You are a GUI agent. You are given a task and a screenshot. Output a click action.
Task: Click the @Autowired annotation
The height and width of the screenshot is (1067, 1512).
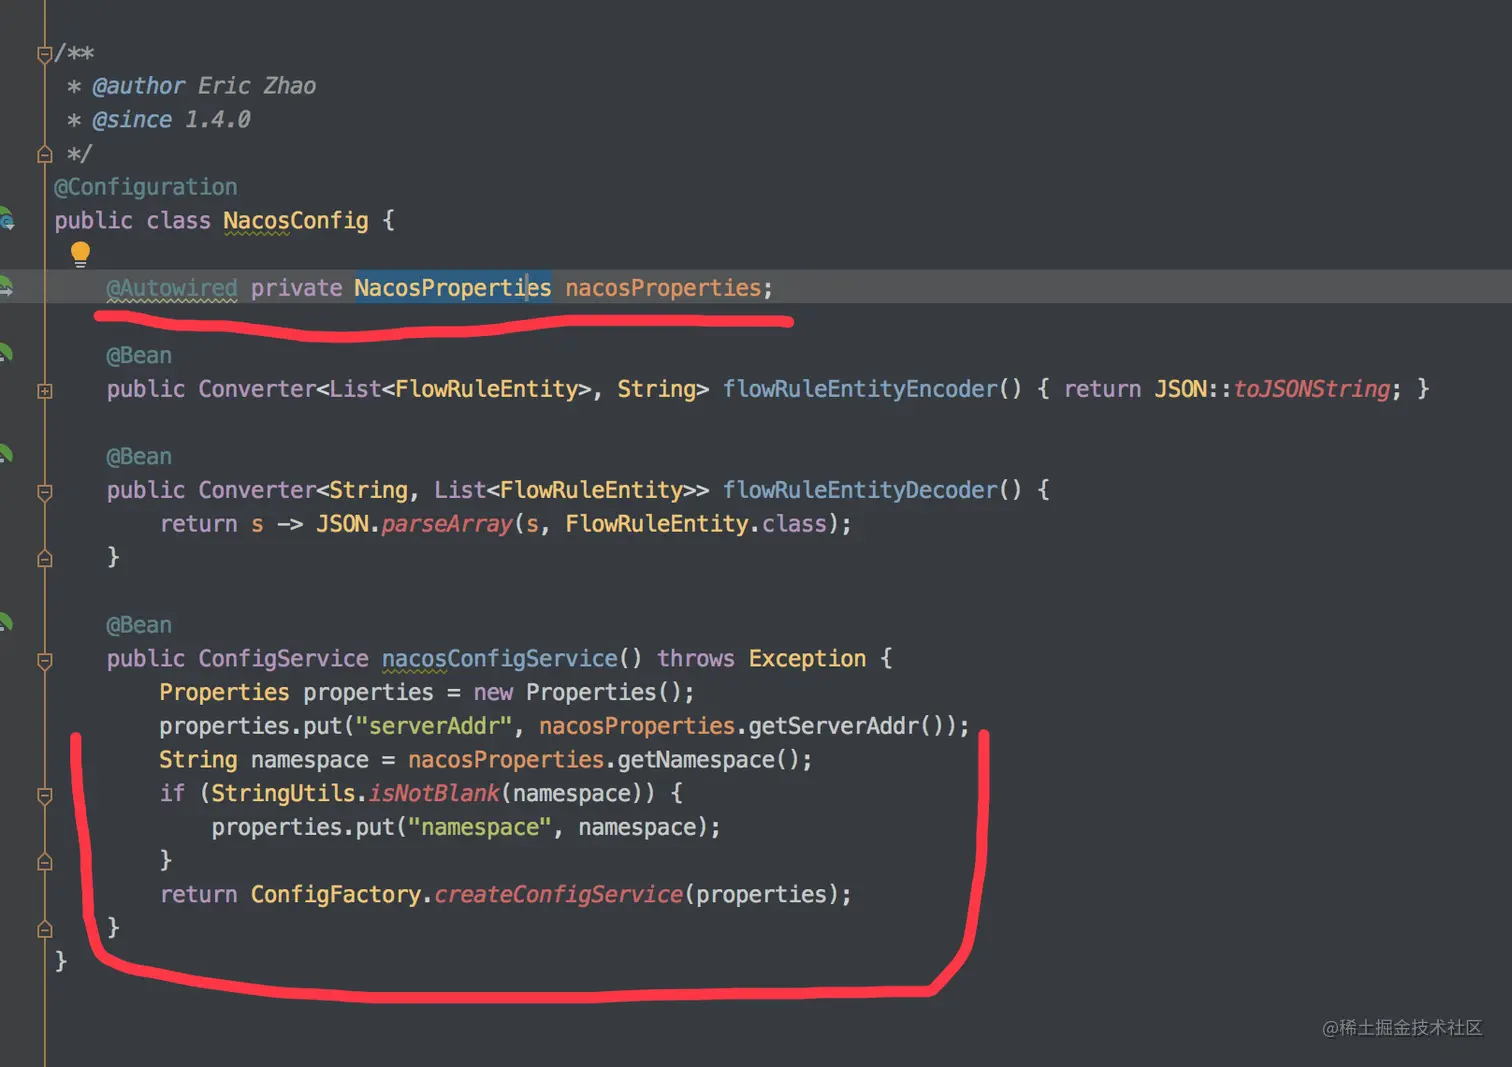[x=172, y=288]
